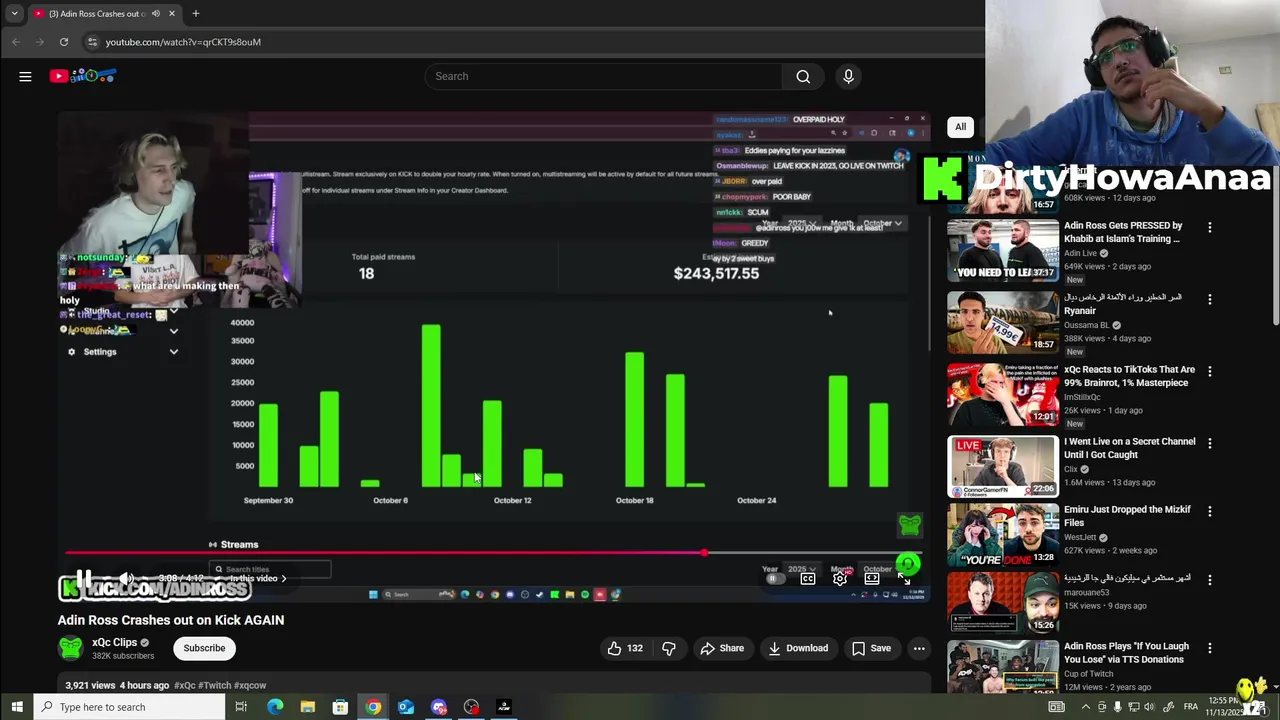This screenshot has width=1280, height=720.
Task: Open File Explorer from the taskbar
Action: tap(308, 707)
